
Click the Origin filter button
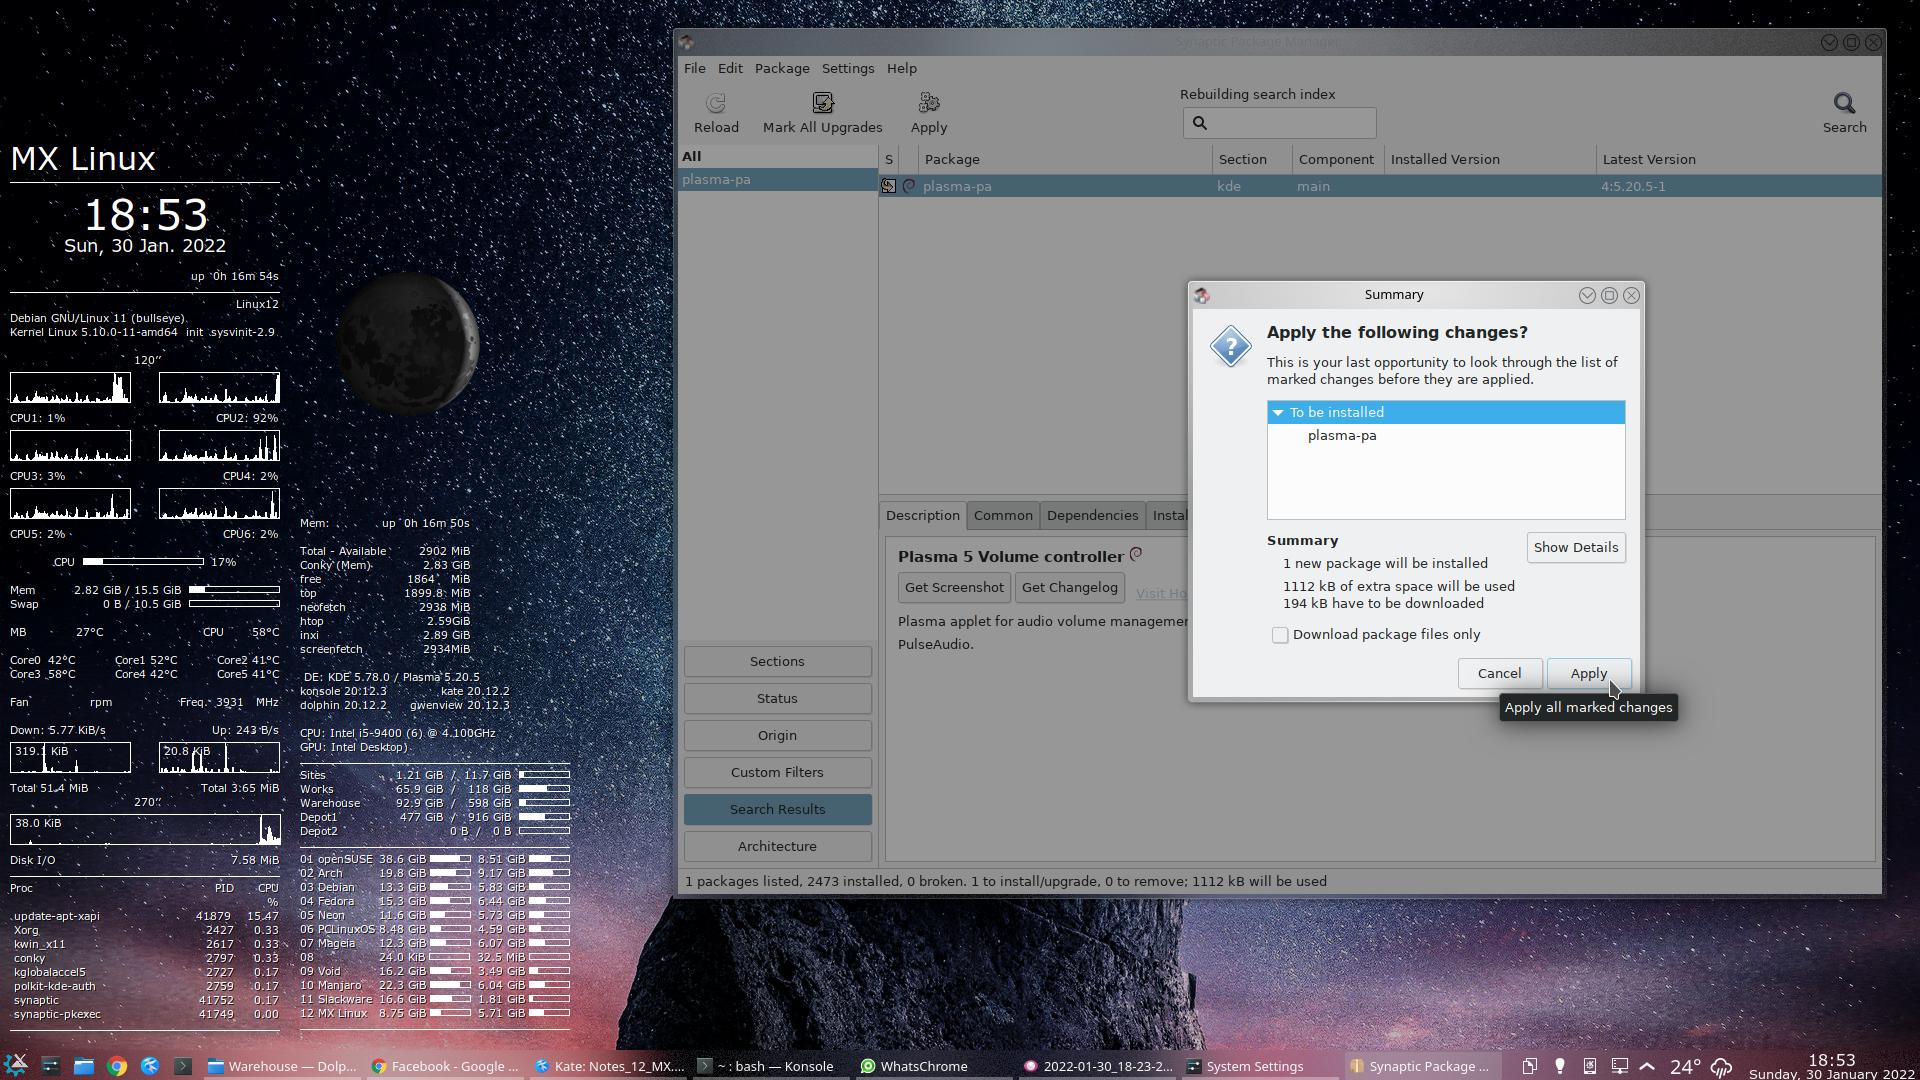point(777,735)
